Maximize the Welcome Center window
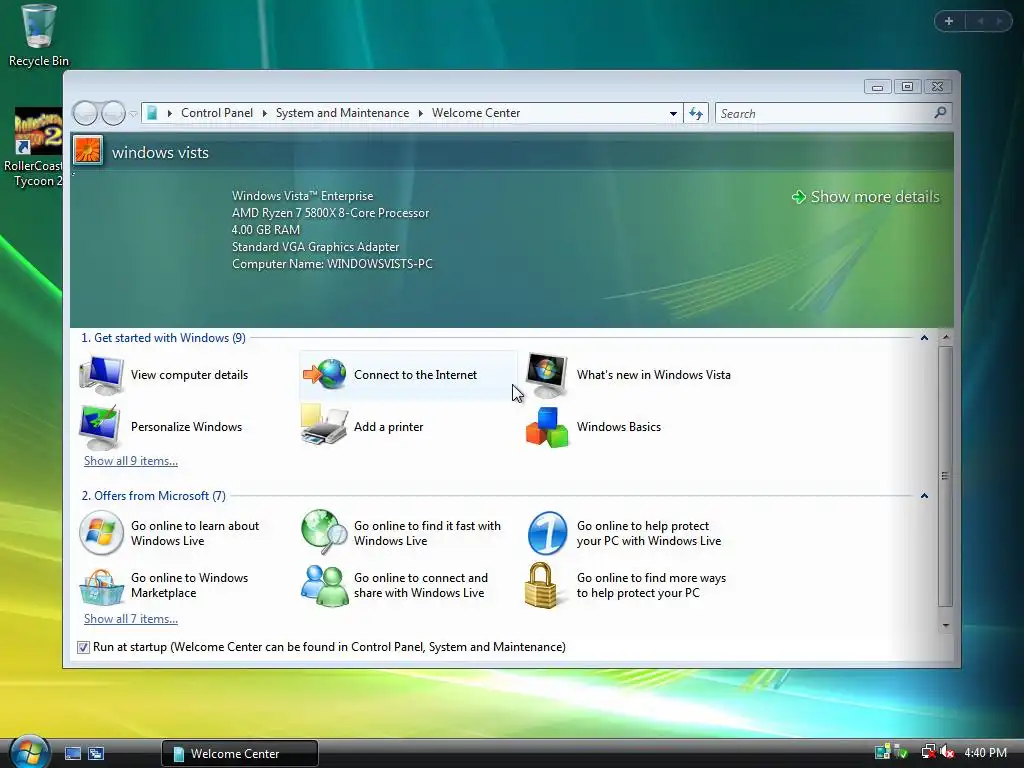The image size is (1024, 768). pyautogui.click(x=907, y=87)
